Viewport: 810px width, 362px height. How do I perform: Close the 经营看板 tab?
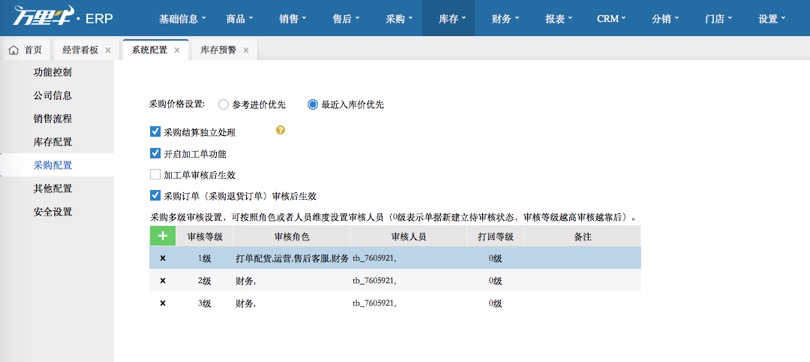coord(108,50)
